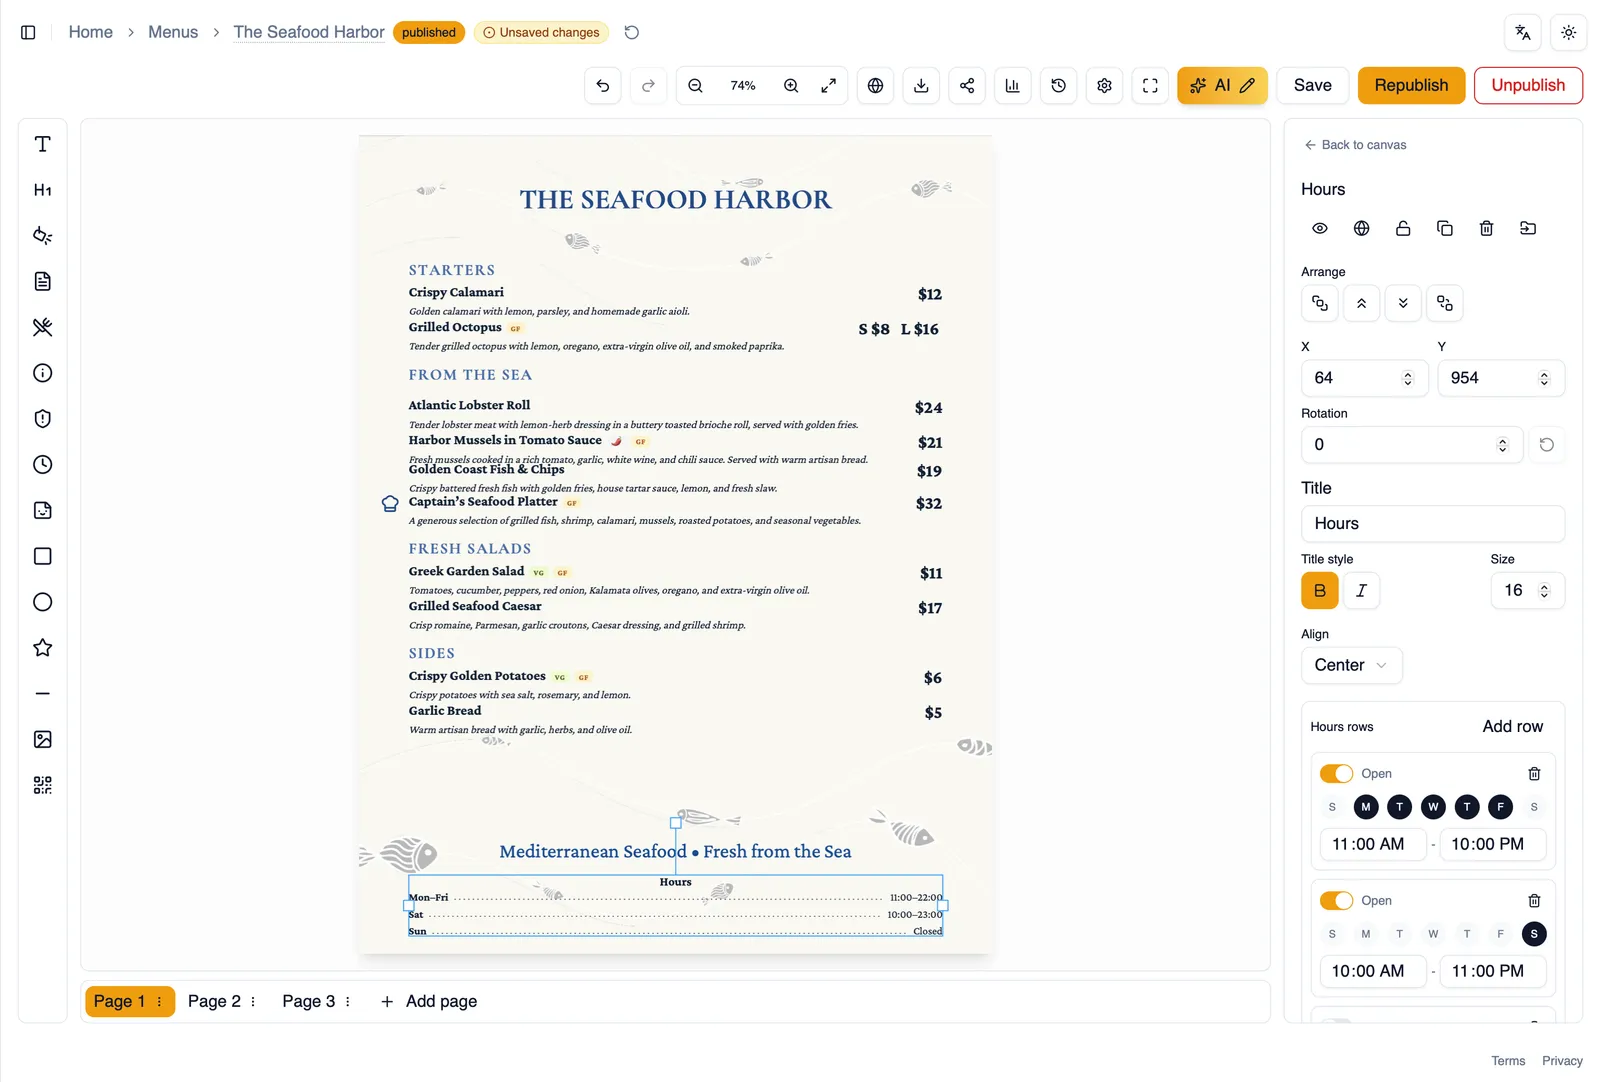Toggle the lock icon for Hours element

coord(1403,229)
